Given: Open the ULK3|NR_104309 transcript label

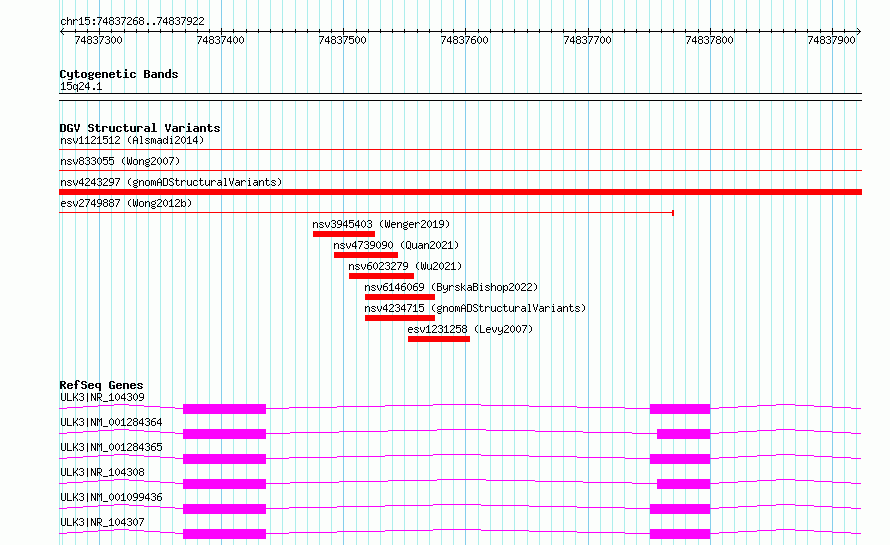Looking at the screenshot, I should [x=102, y=397].
